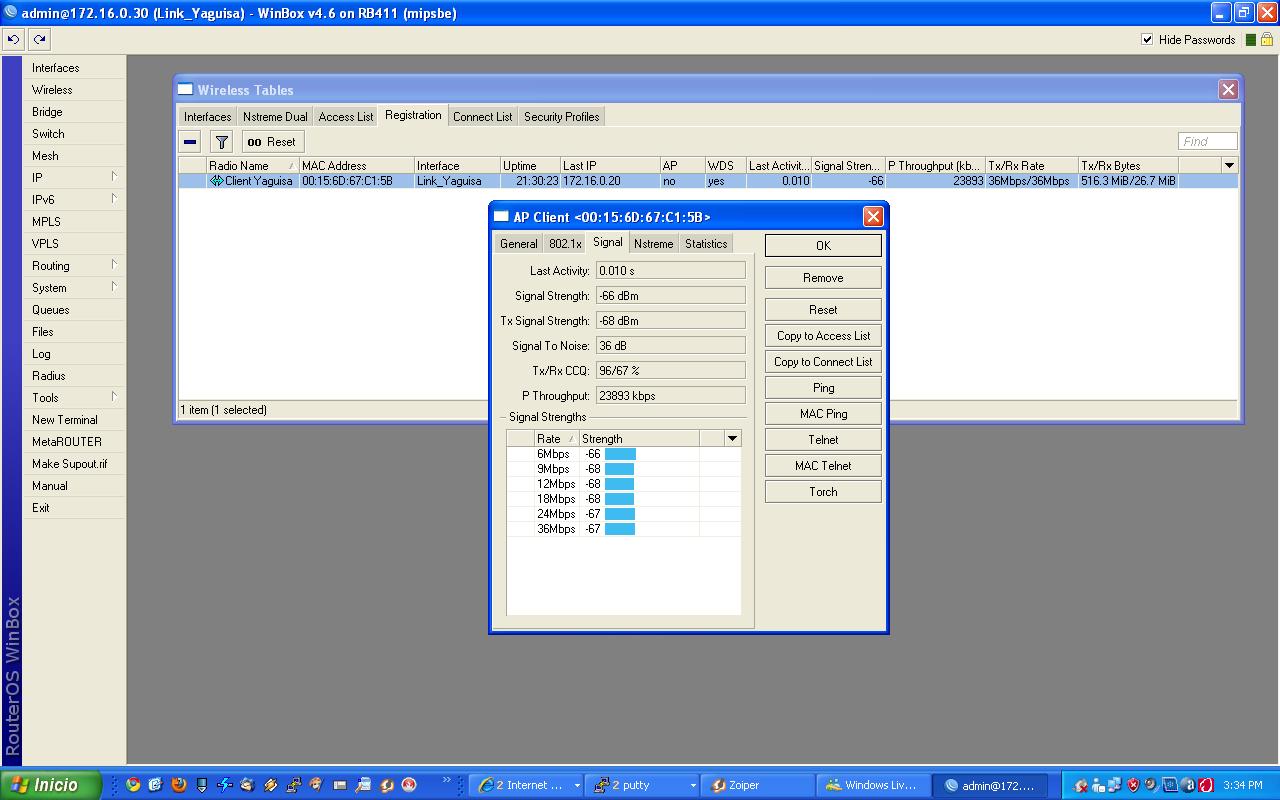Click the Redo arrow in WinBox toolbar
Image resolution: width=1280 pixels, height=800 pixels.
pos(39,40)
